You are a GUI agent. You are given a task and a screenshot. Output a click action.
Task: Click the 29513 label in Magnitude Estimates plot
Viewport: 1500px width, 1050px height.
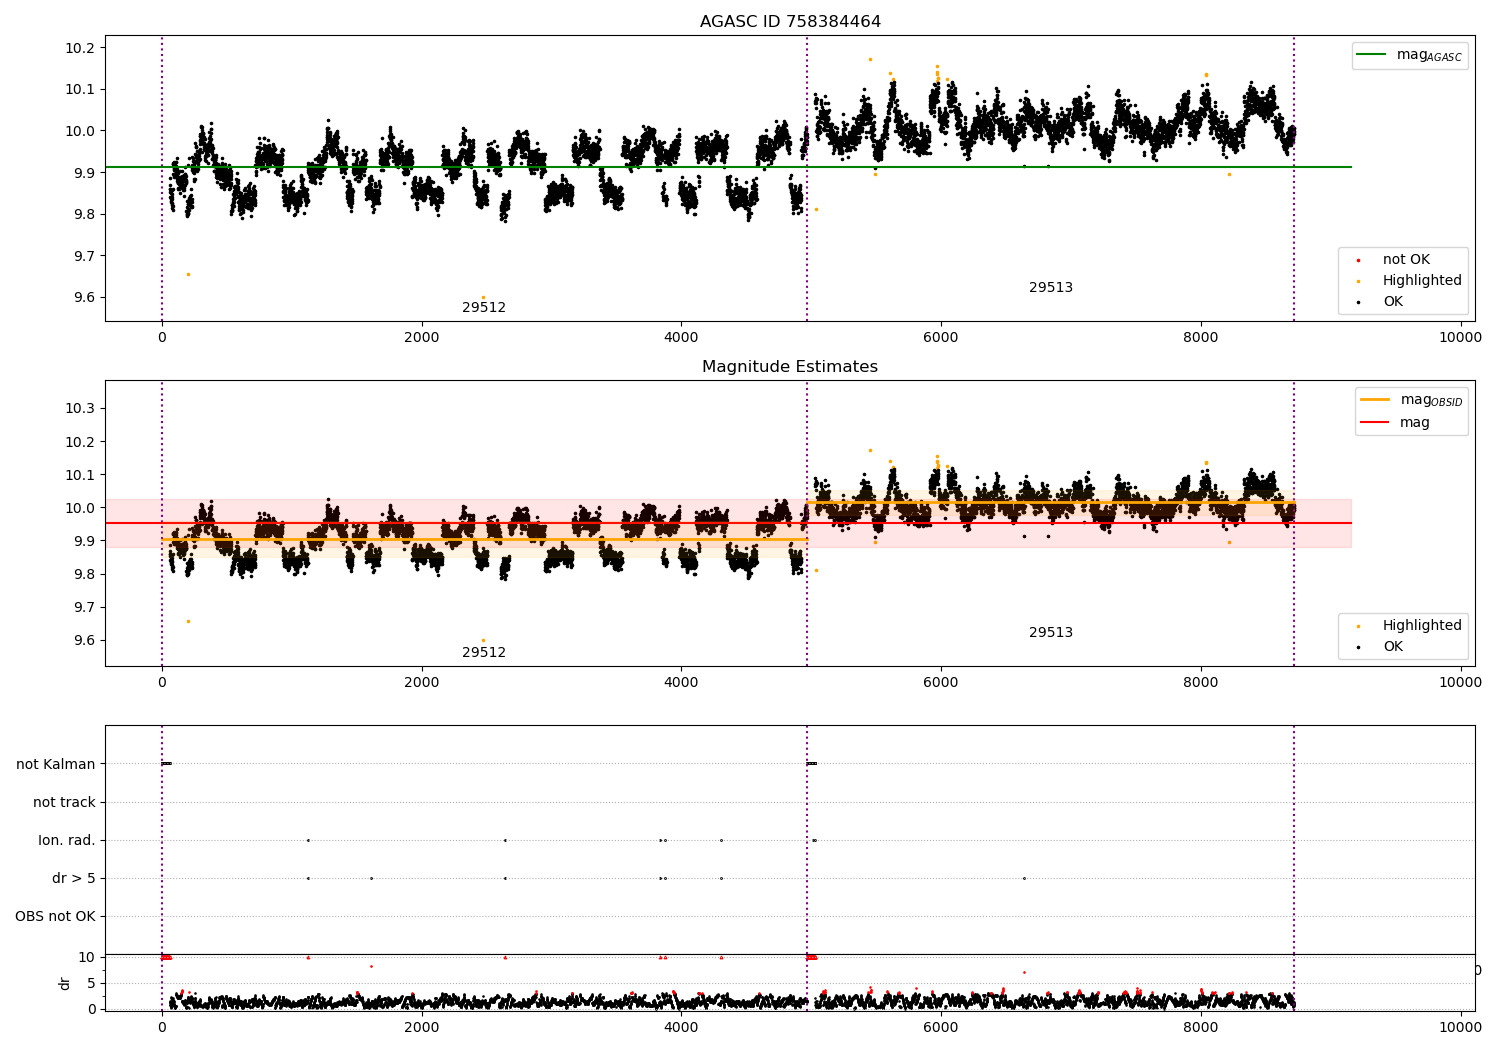1051,633
